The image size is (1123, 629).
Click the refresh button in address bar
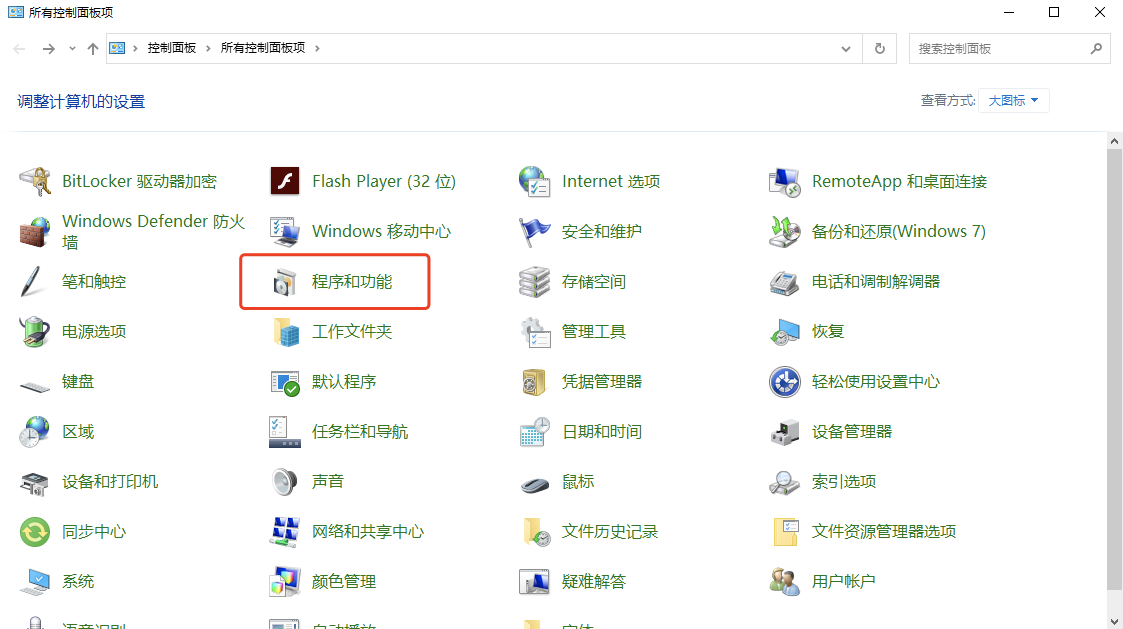click(x=879, y=47)
